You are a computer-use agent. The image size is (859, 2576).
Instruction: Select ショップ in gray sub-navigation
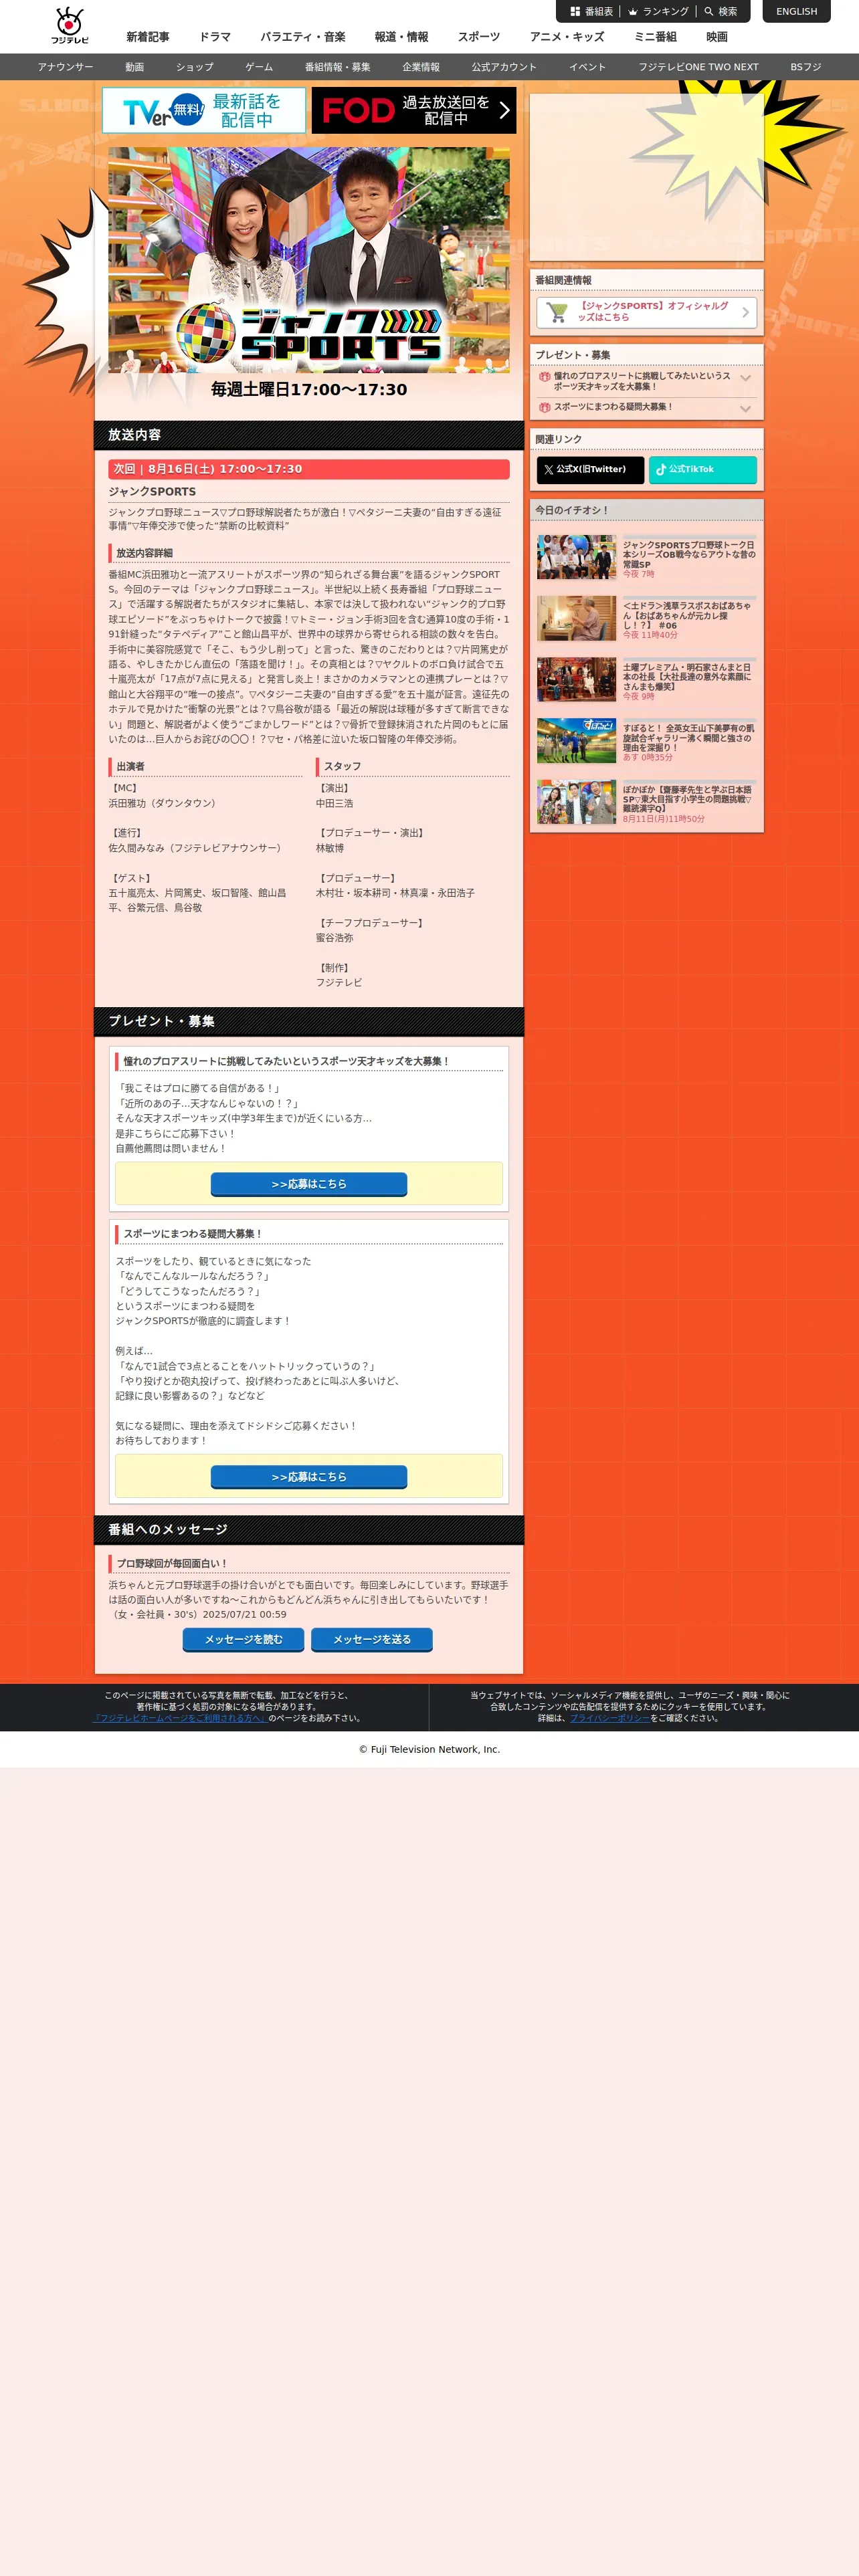coord(195,67)
